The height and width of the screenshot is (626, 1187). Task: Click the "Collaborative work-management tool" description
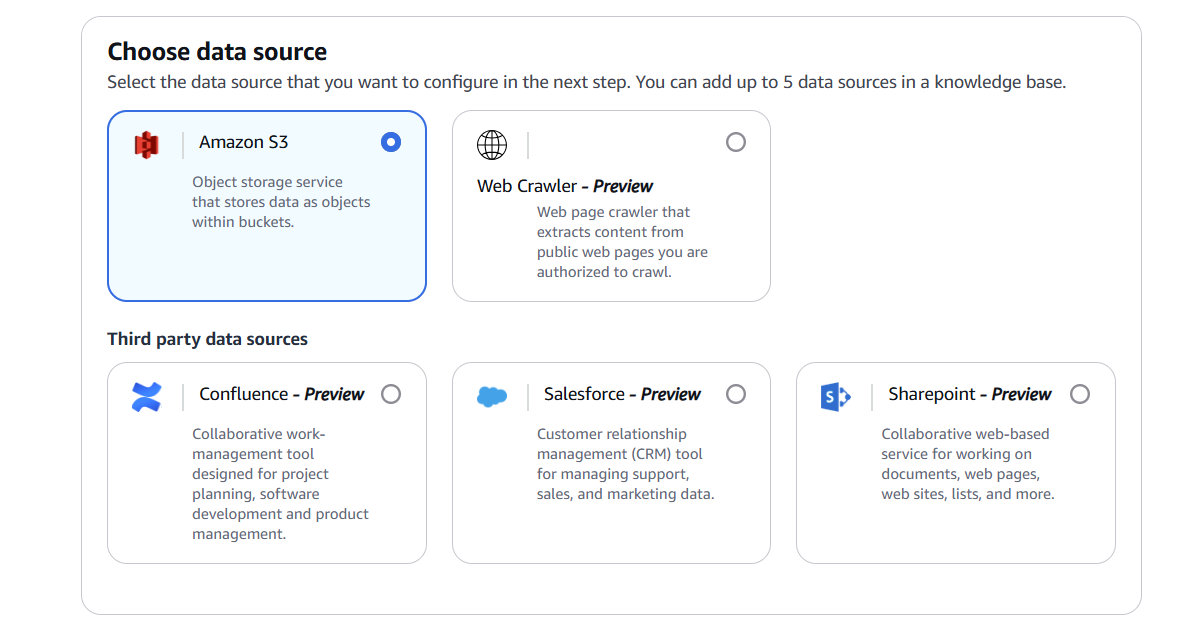[280, 484]
